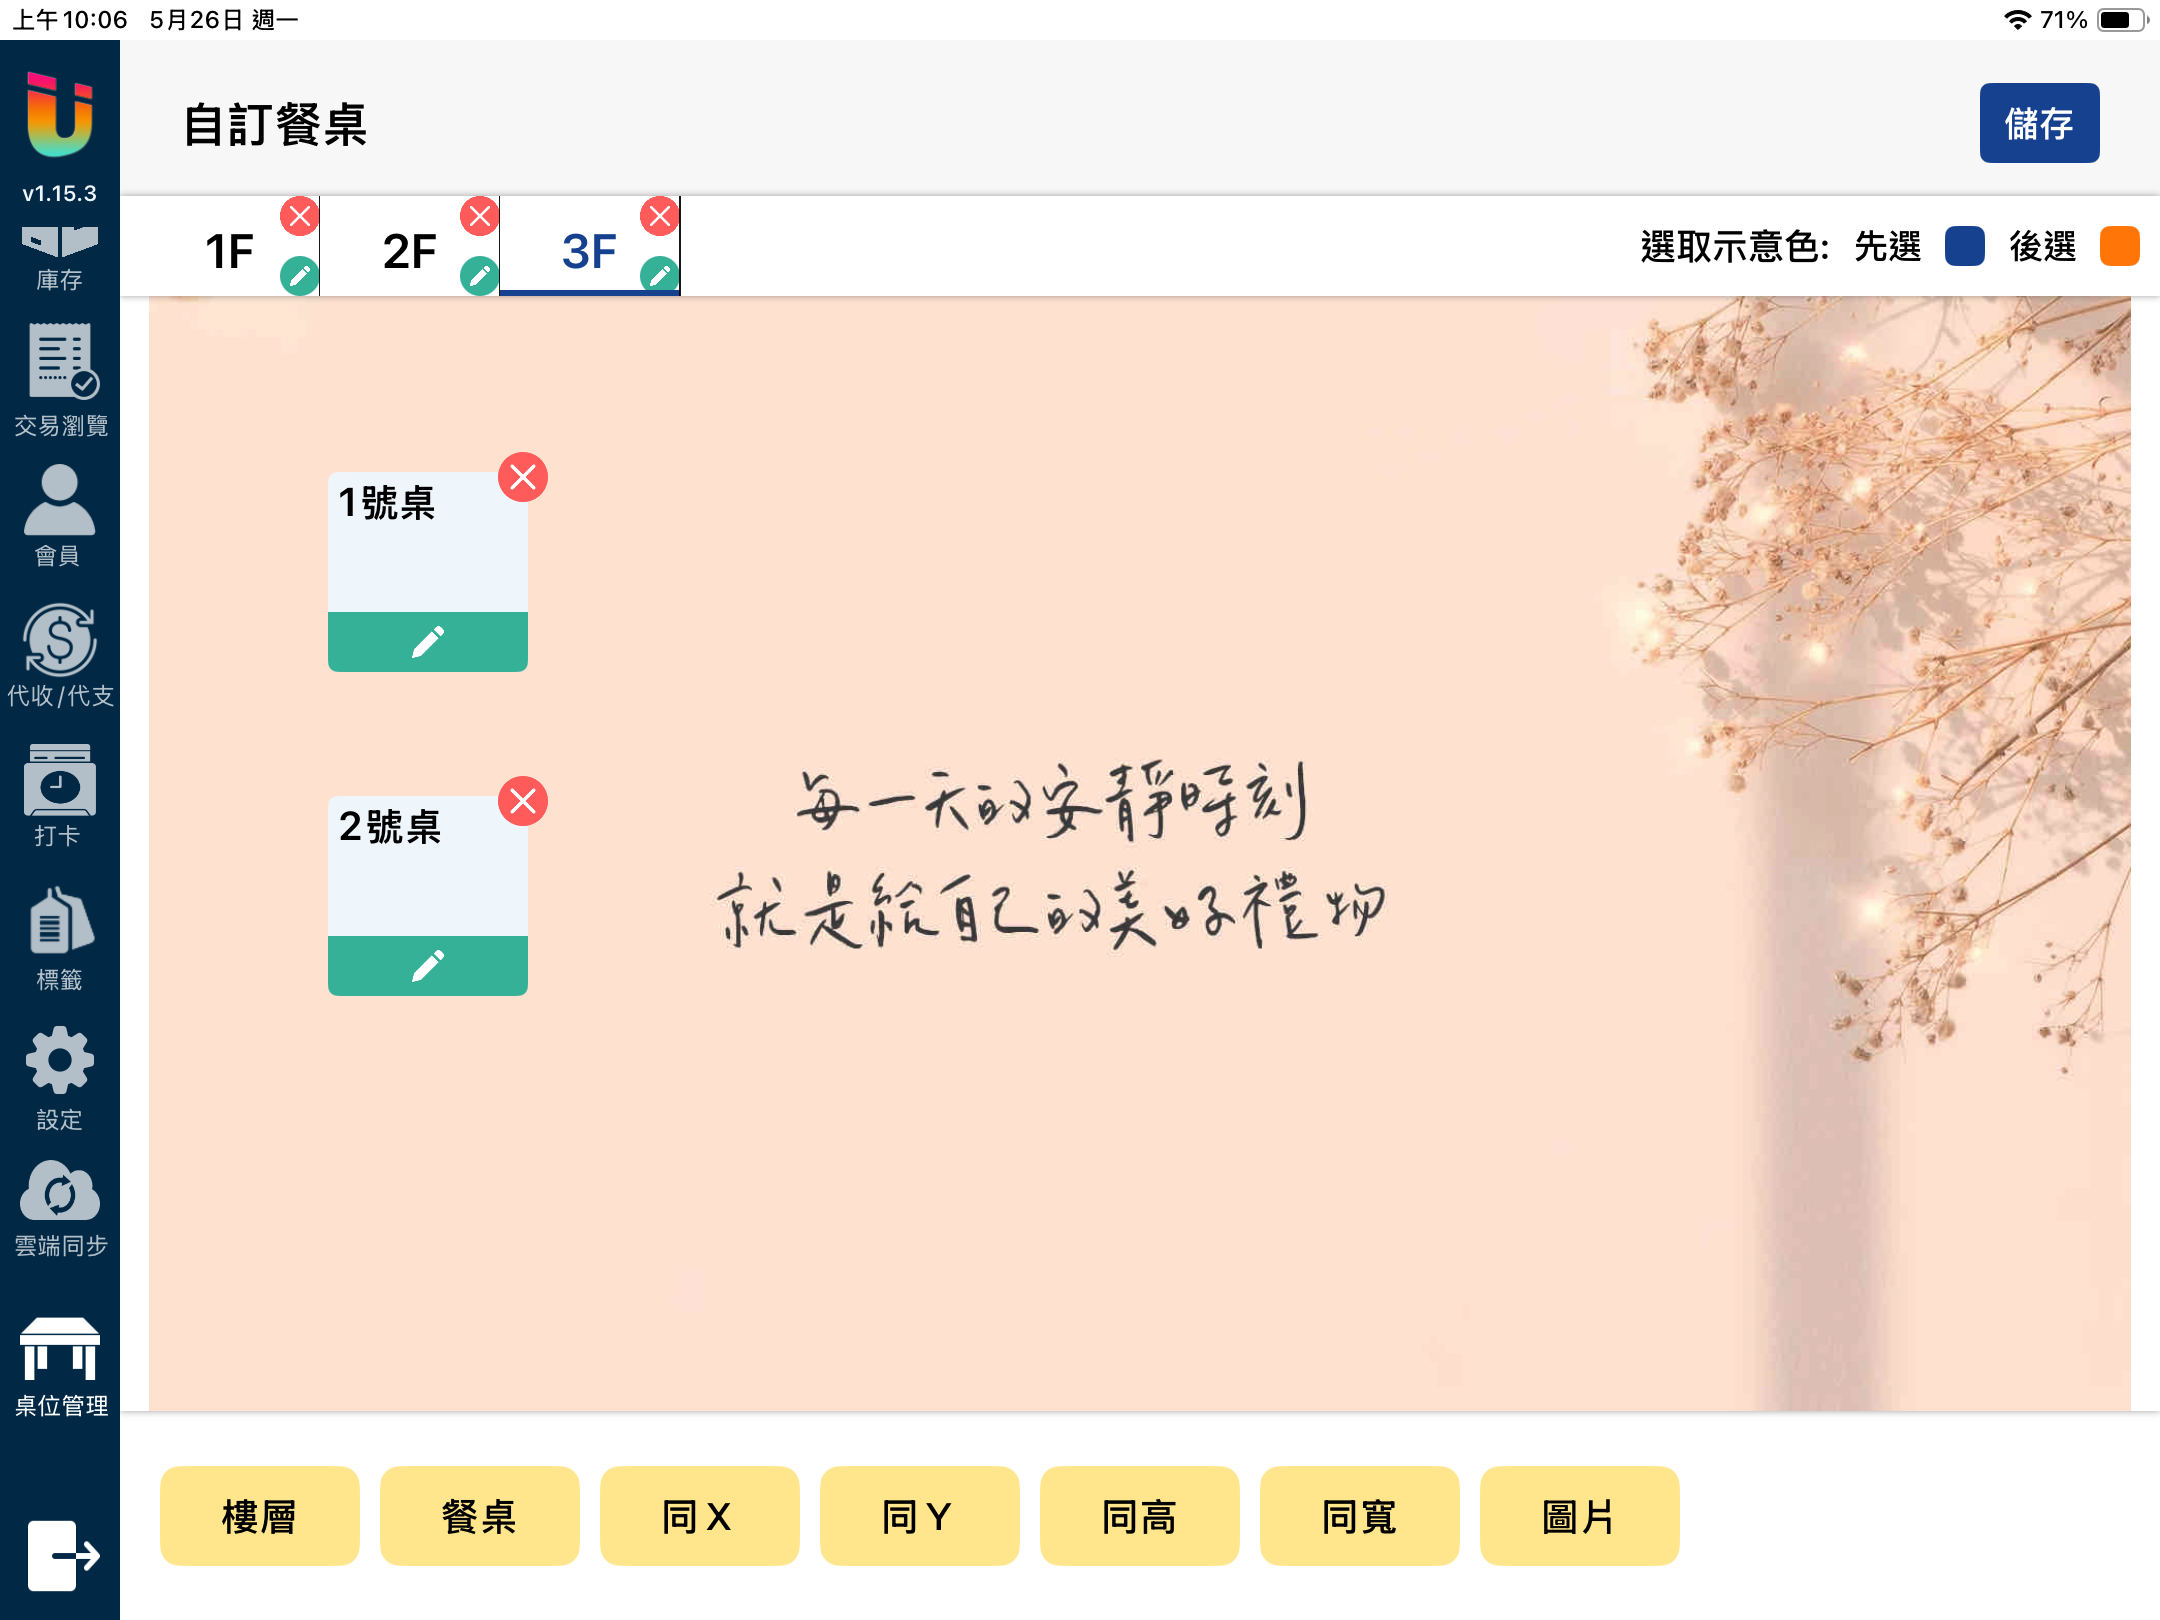Edit the 3F tab name
This screenshot has width=2160, height=1620.
click(659, 274)
